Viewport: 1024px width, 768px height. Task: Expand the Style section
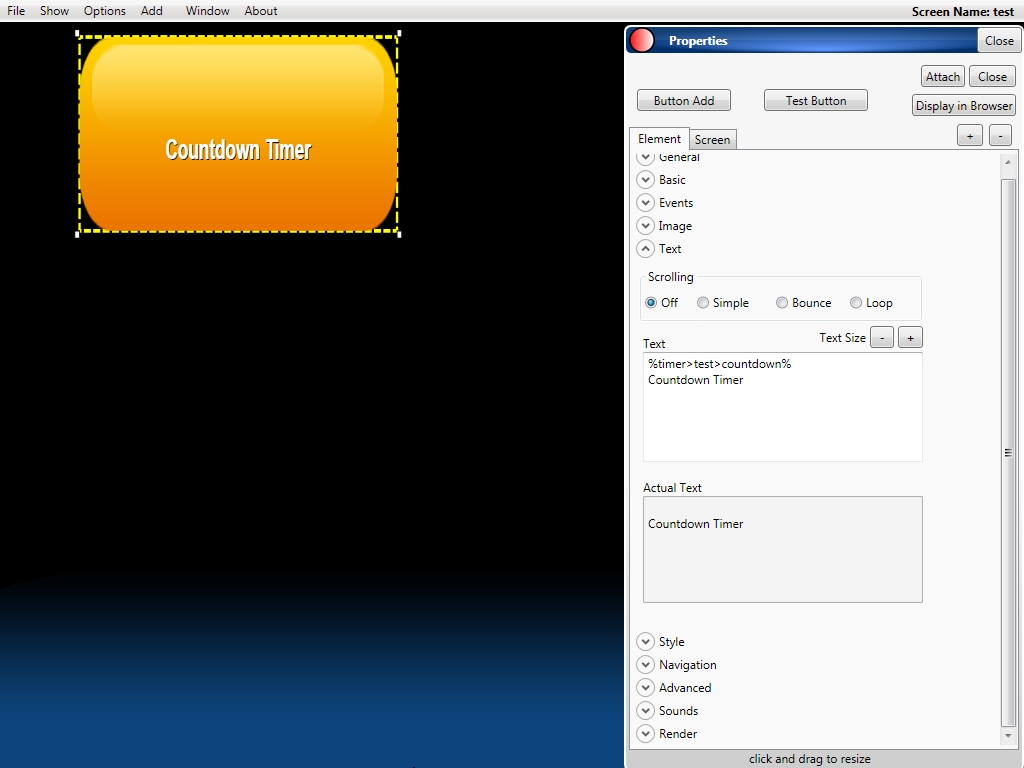pos(645,642)
